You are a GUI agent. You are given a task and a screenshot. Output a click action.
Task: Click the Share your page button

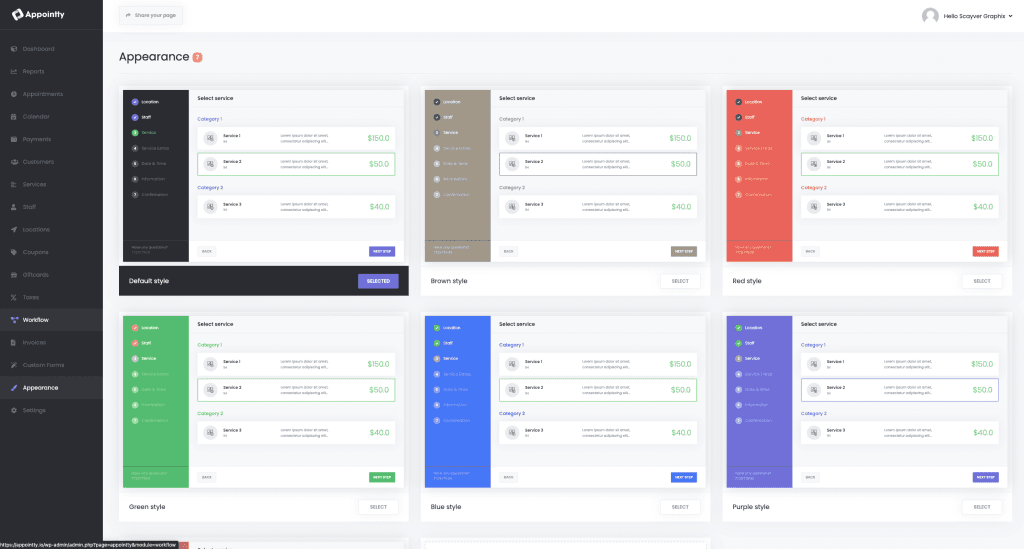pyautogui.click(x=151, y=16)
